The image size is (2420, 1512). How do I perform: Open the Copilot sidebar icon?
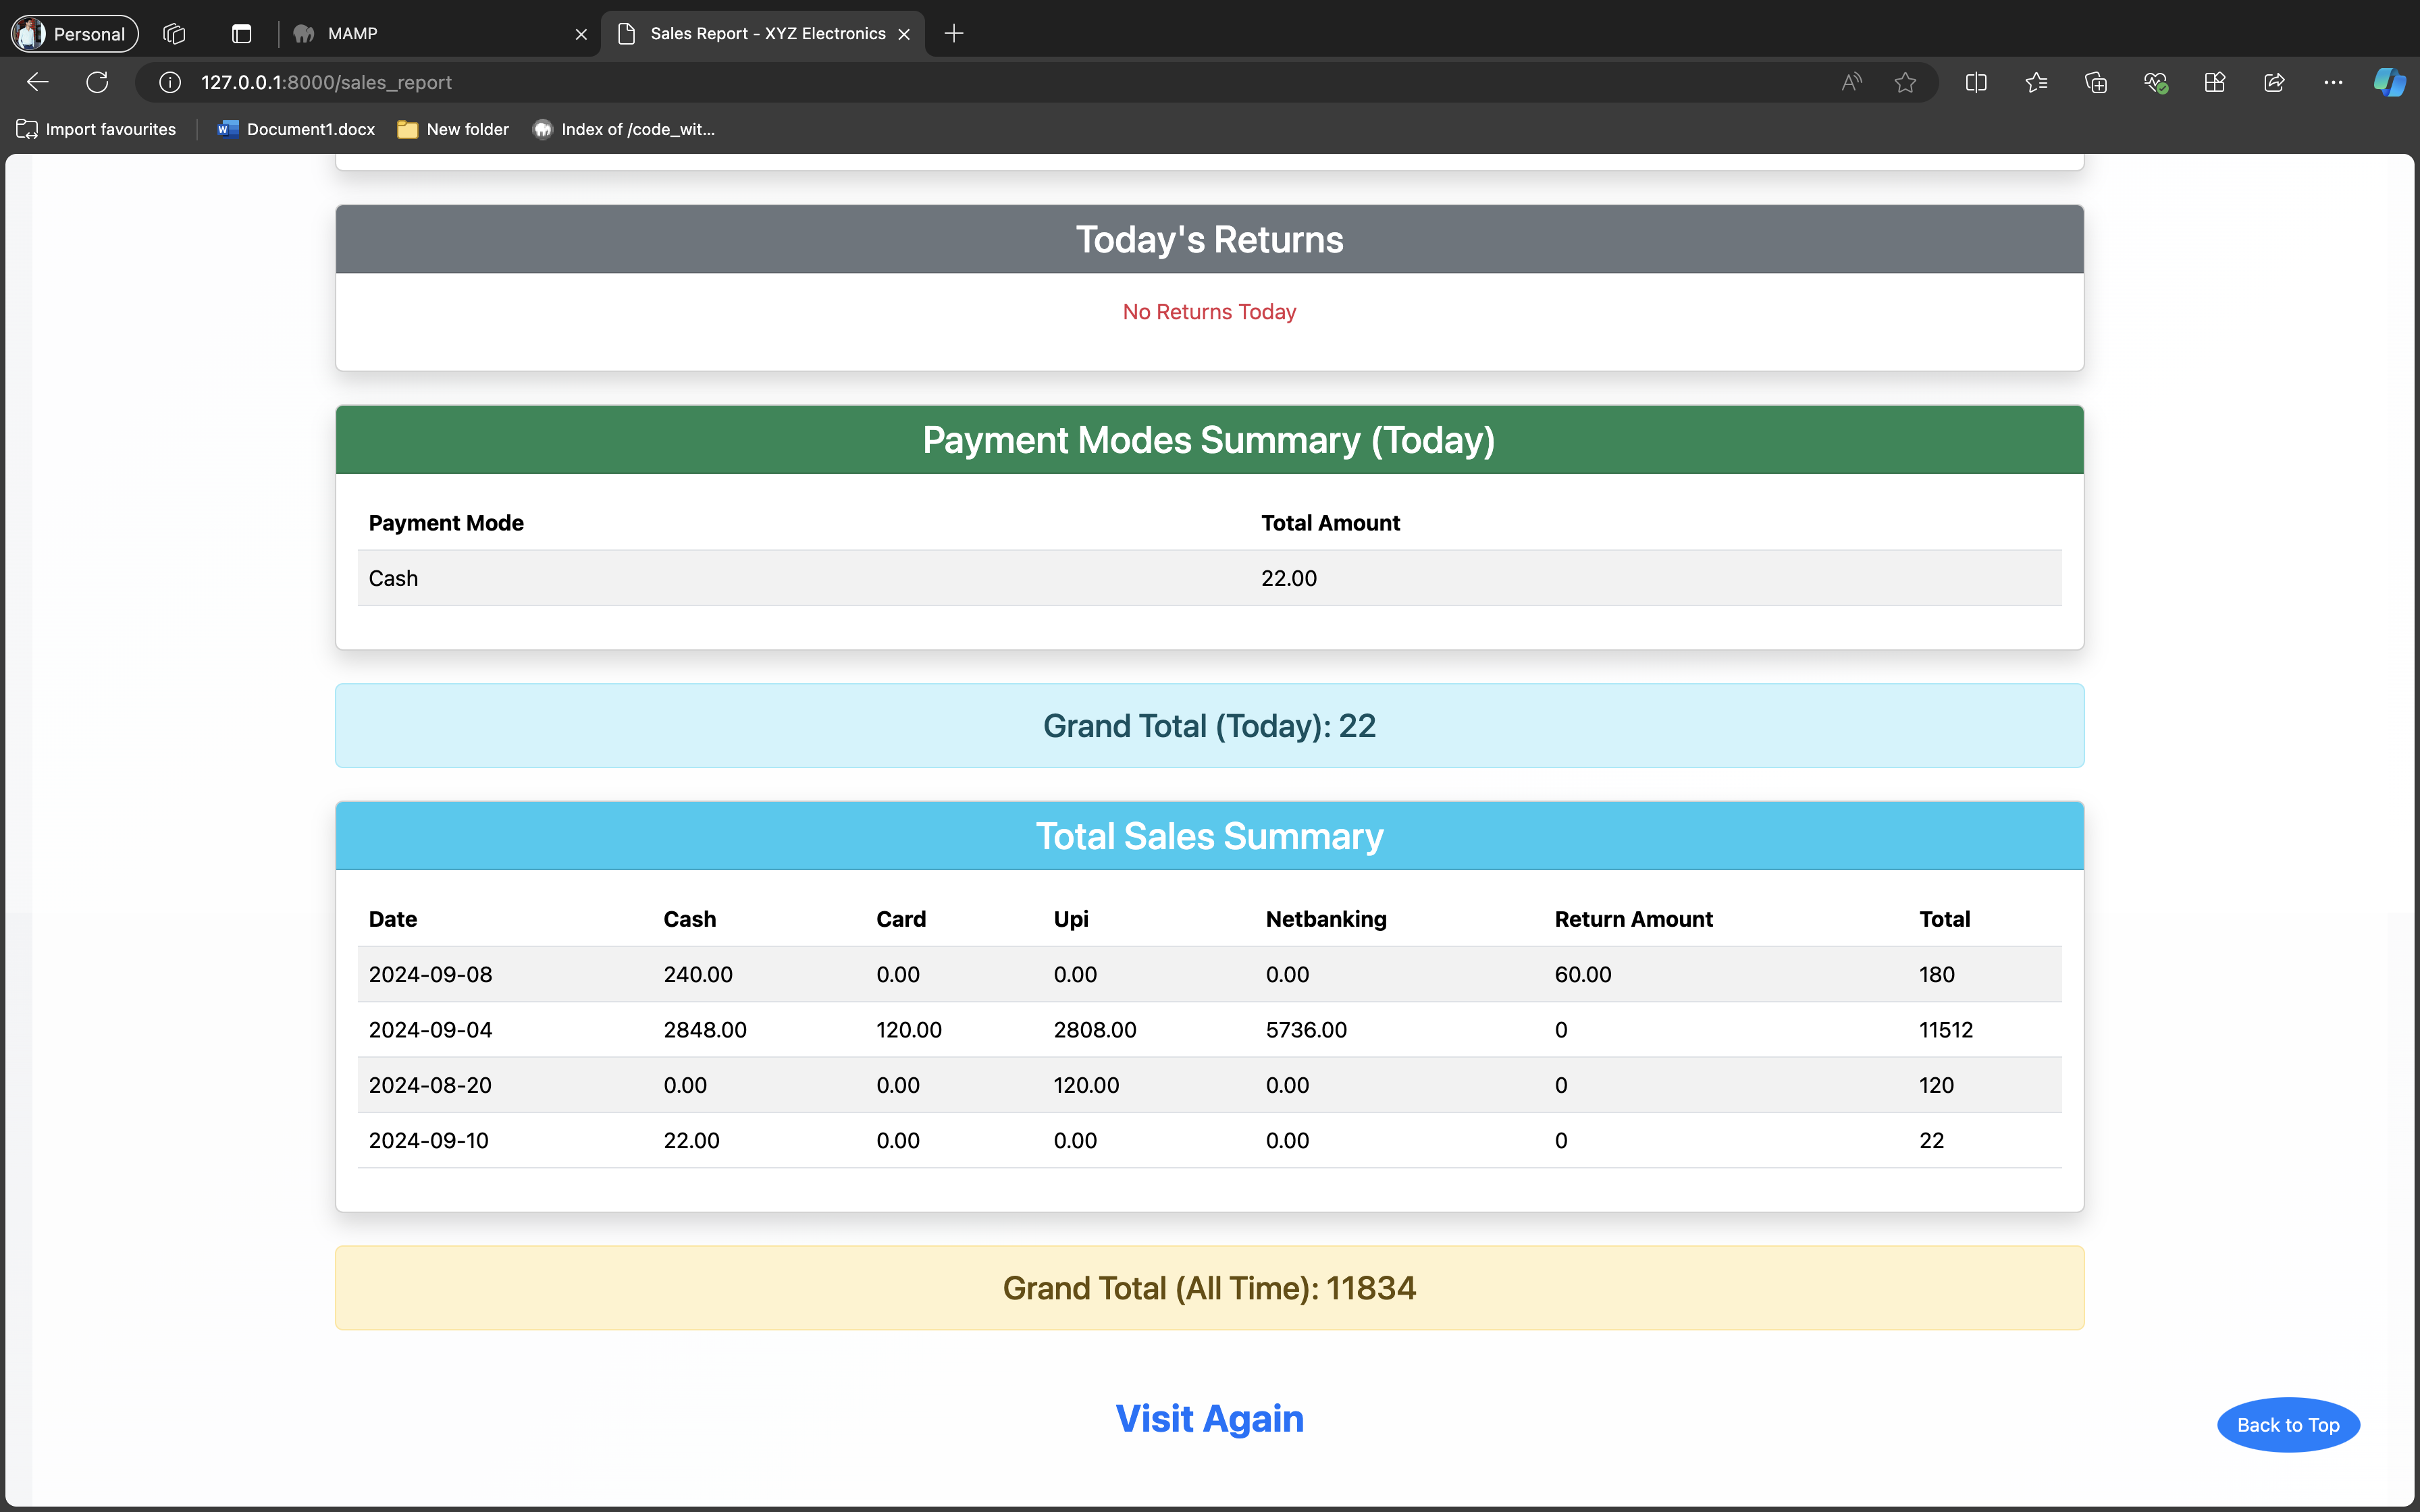(2389, 82)
